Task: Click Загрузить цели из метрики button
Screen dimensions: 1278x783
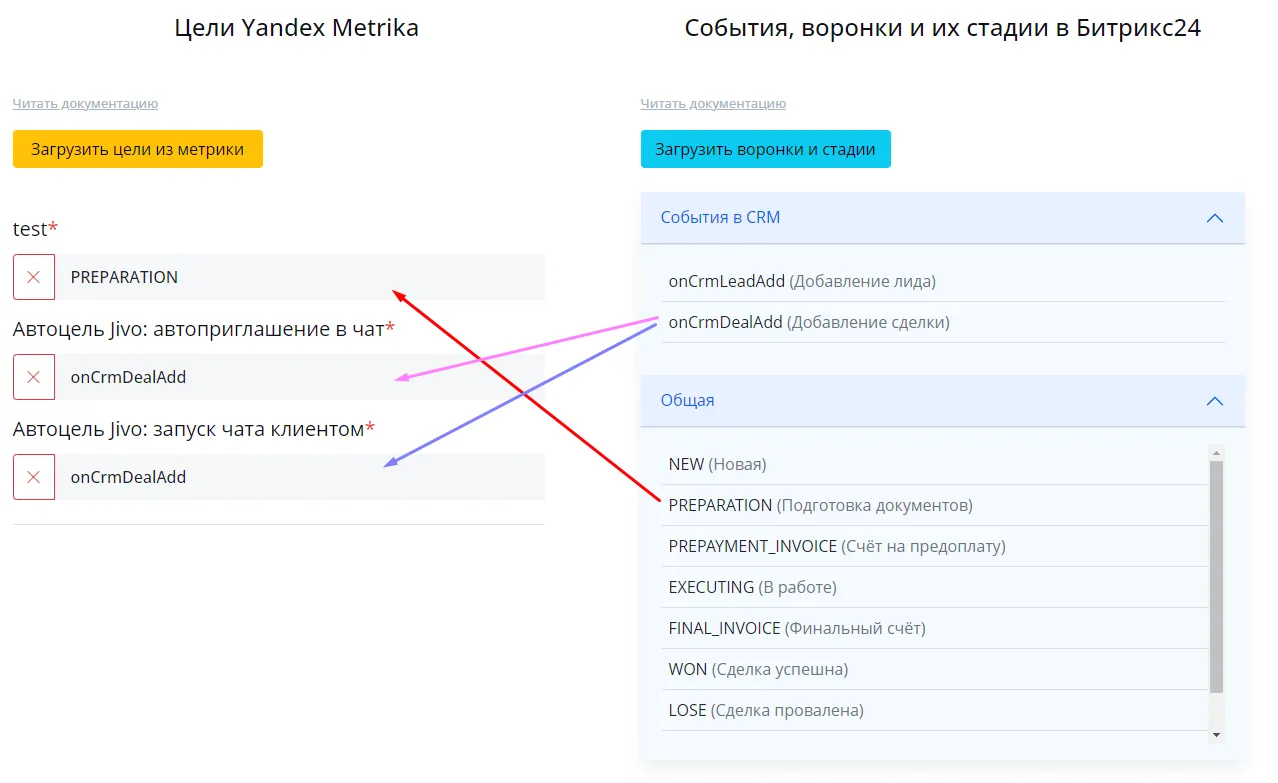Action: click(x=138, y=149)
